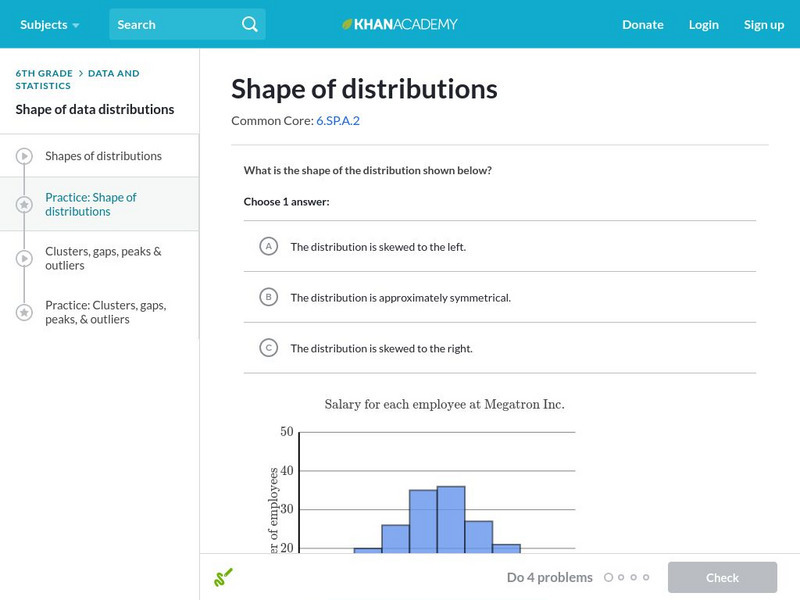Click the Donate link
The image size is (800, 600).
point(642,24)
